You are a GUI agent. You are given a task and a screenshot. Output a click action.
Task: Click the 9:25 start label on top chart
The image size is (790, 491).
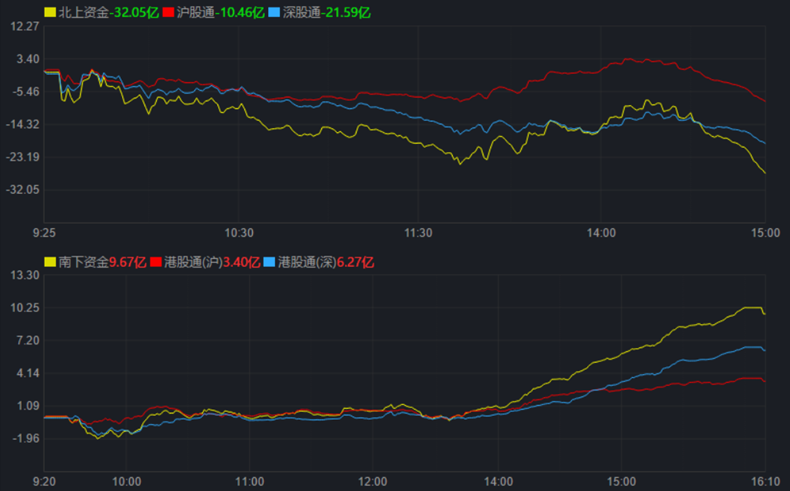[x=44, y=232]
